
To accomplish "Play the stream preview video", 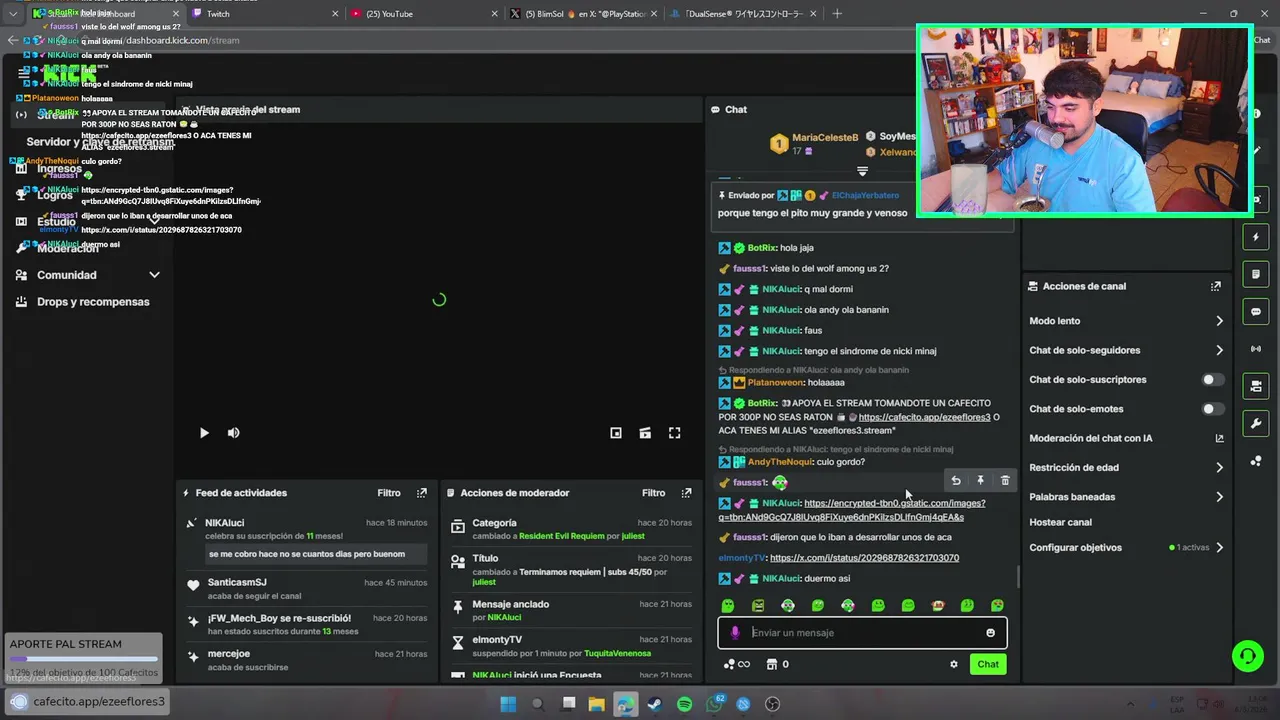I will pos(204,433).
